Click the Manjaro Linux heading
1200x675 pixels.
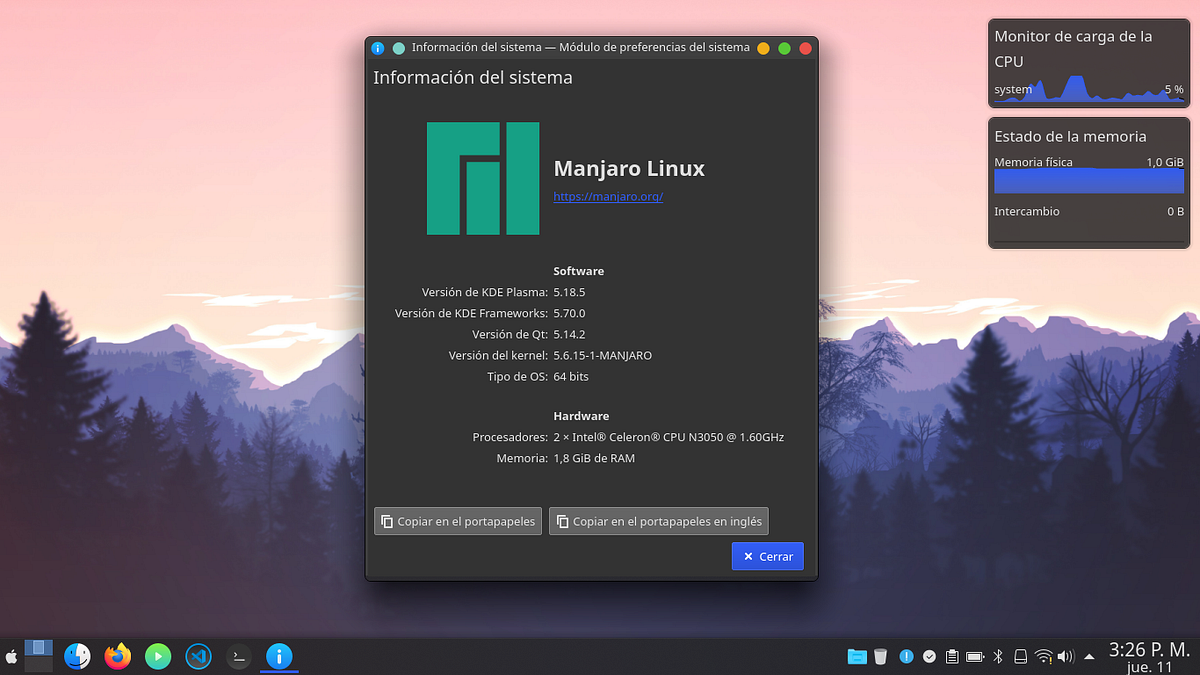click(629, 168)
